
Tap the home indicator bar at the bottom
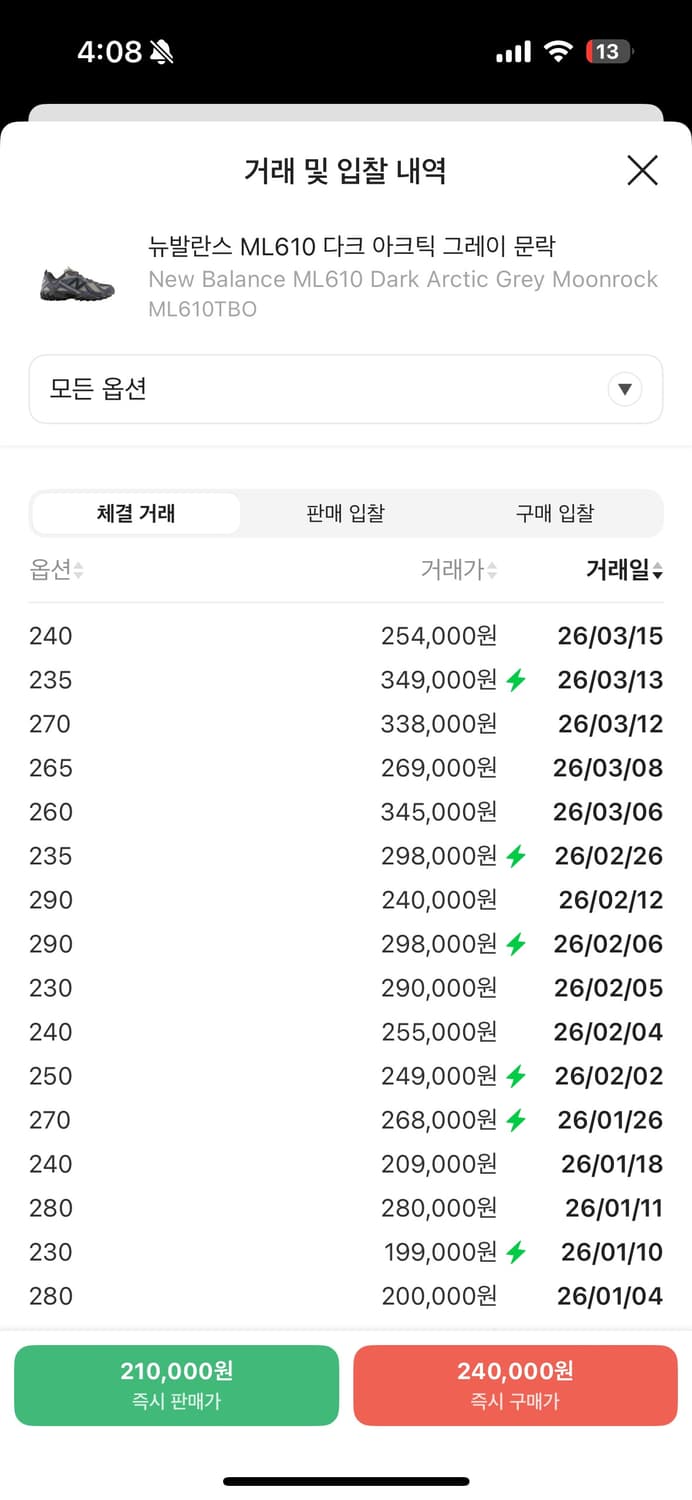346,1478
